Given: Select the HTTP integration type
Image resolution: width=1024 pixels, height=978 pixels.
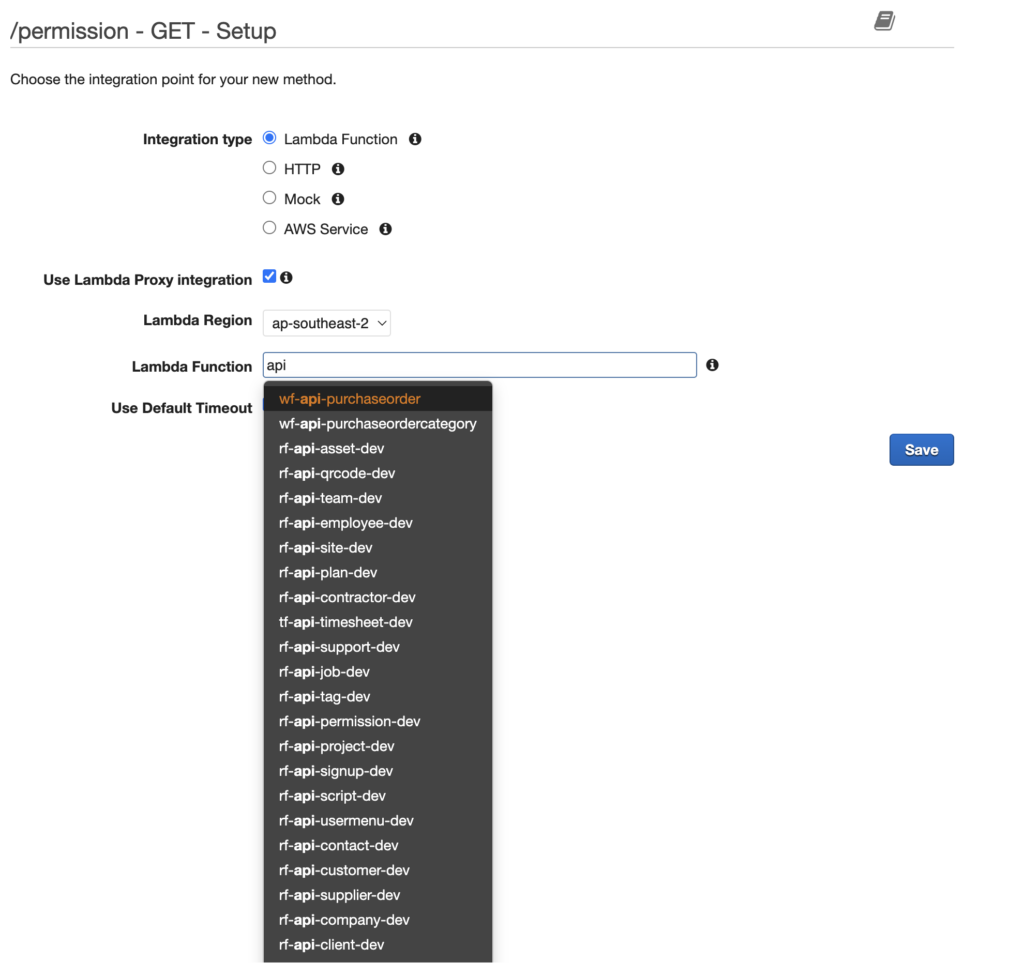Looking at the screenshot, I should [269, 168].
